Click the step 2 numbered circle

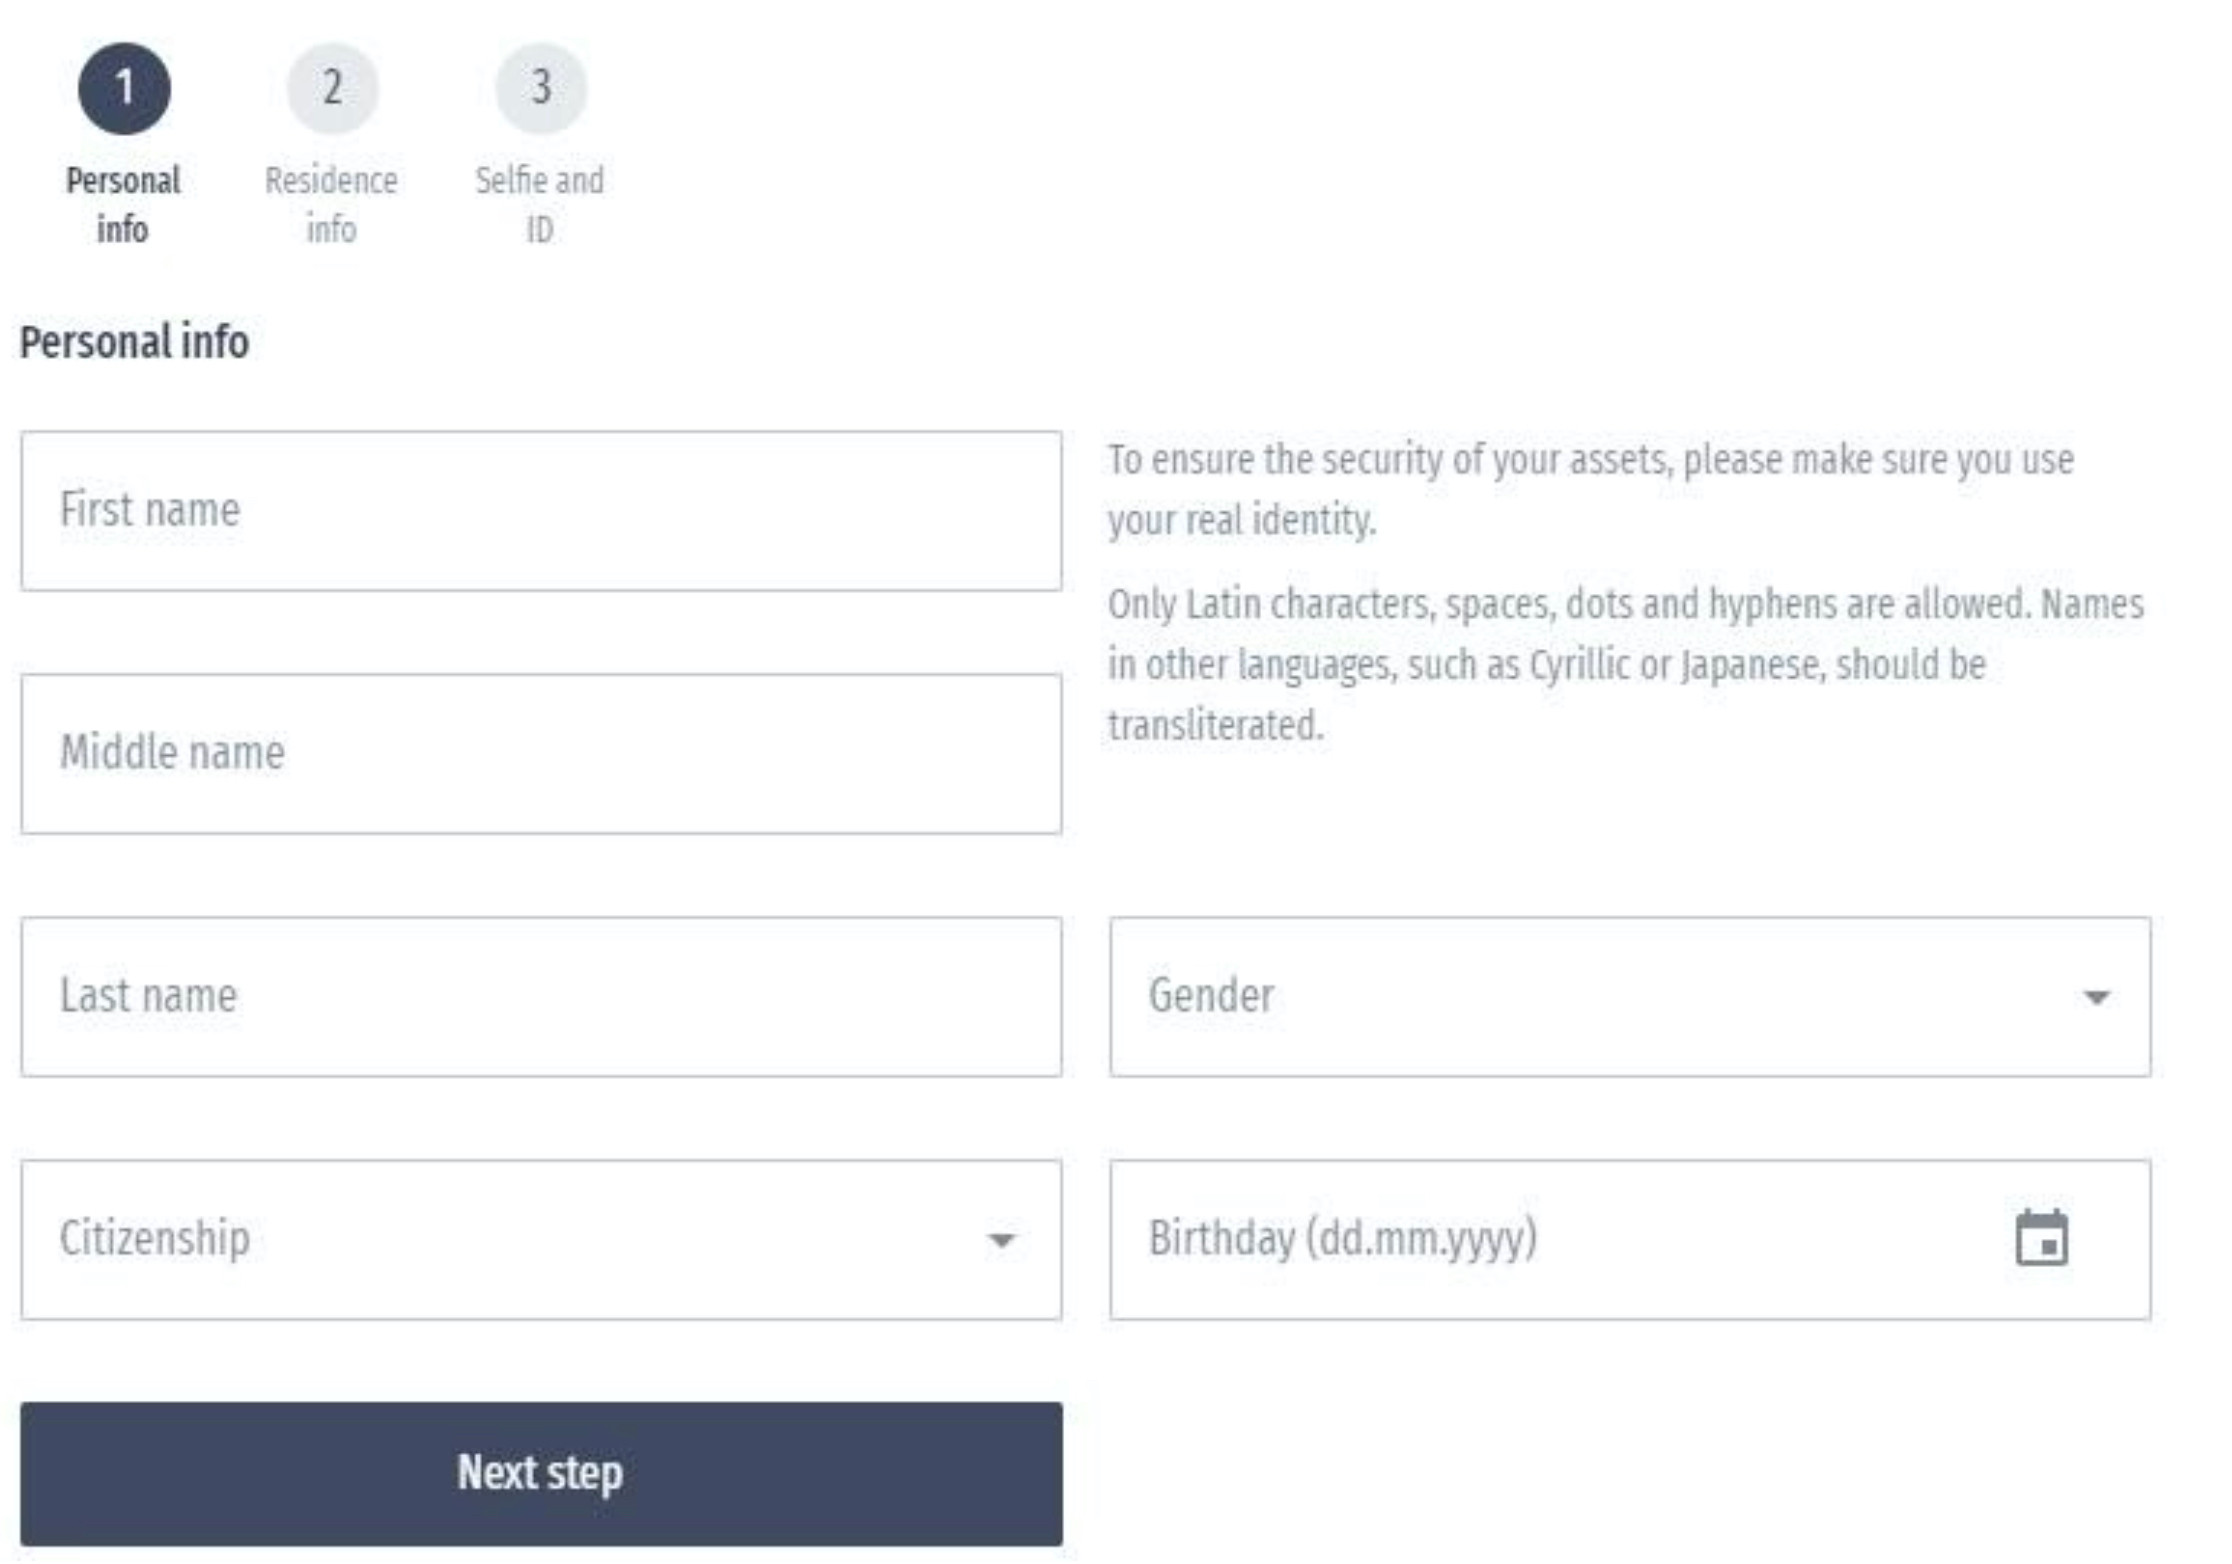[x=332, y=88]
